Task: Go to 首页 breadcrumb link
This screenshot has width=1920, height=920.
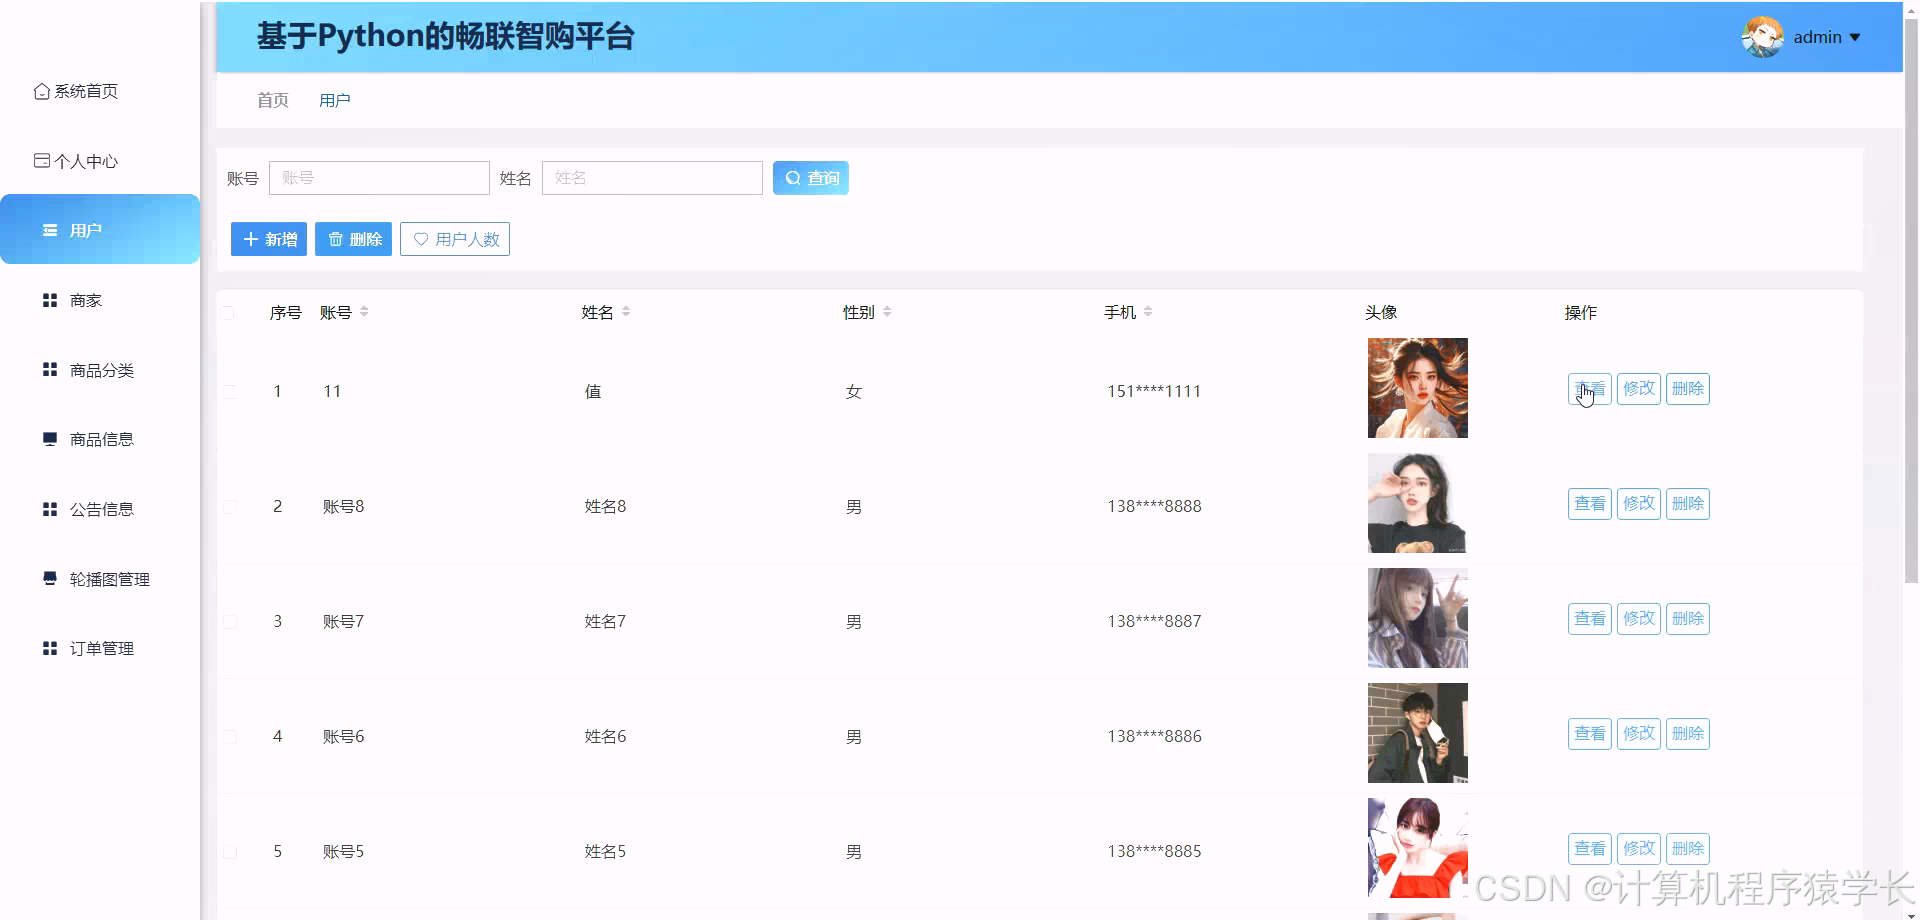Action: click(273, 100)
